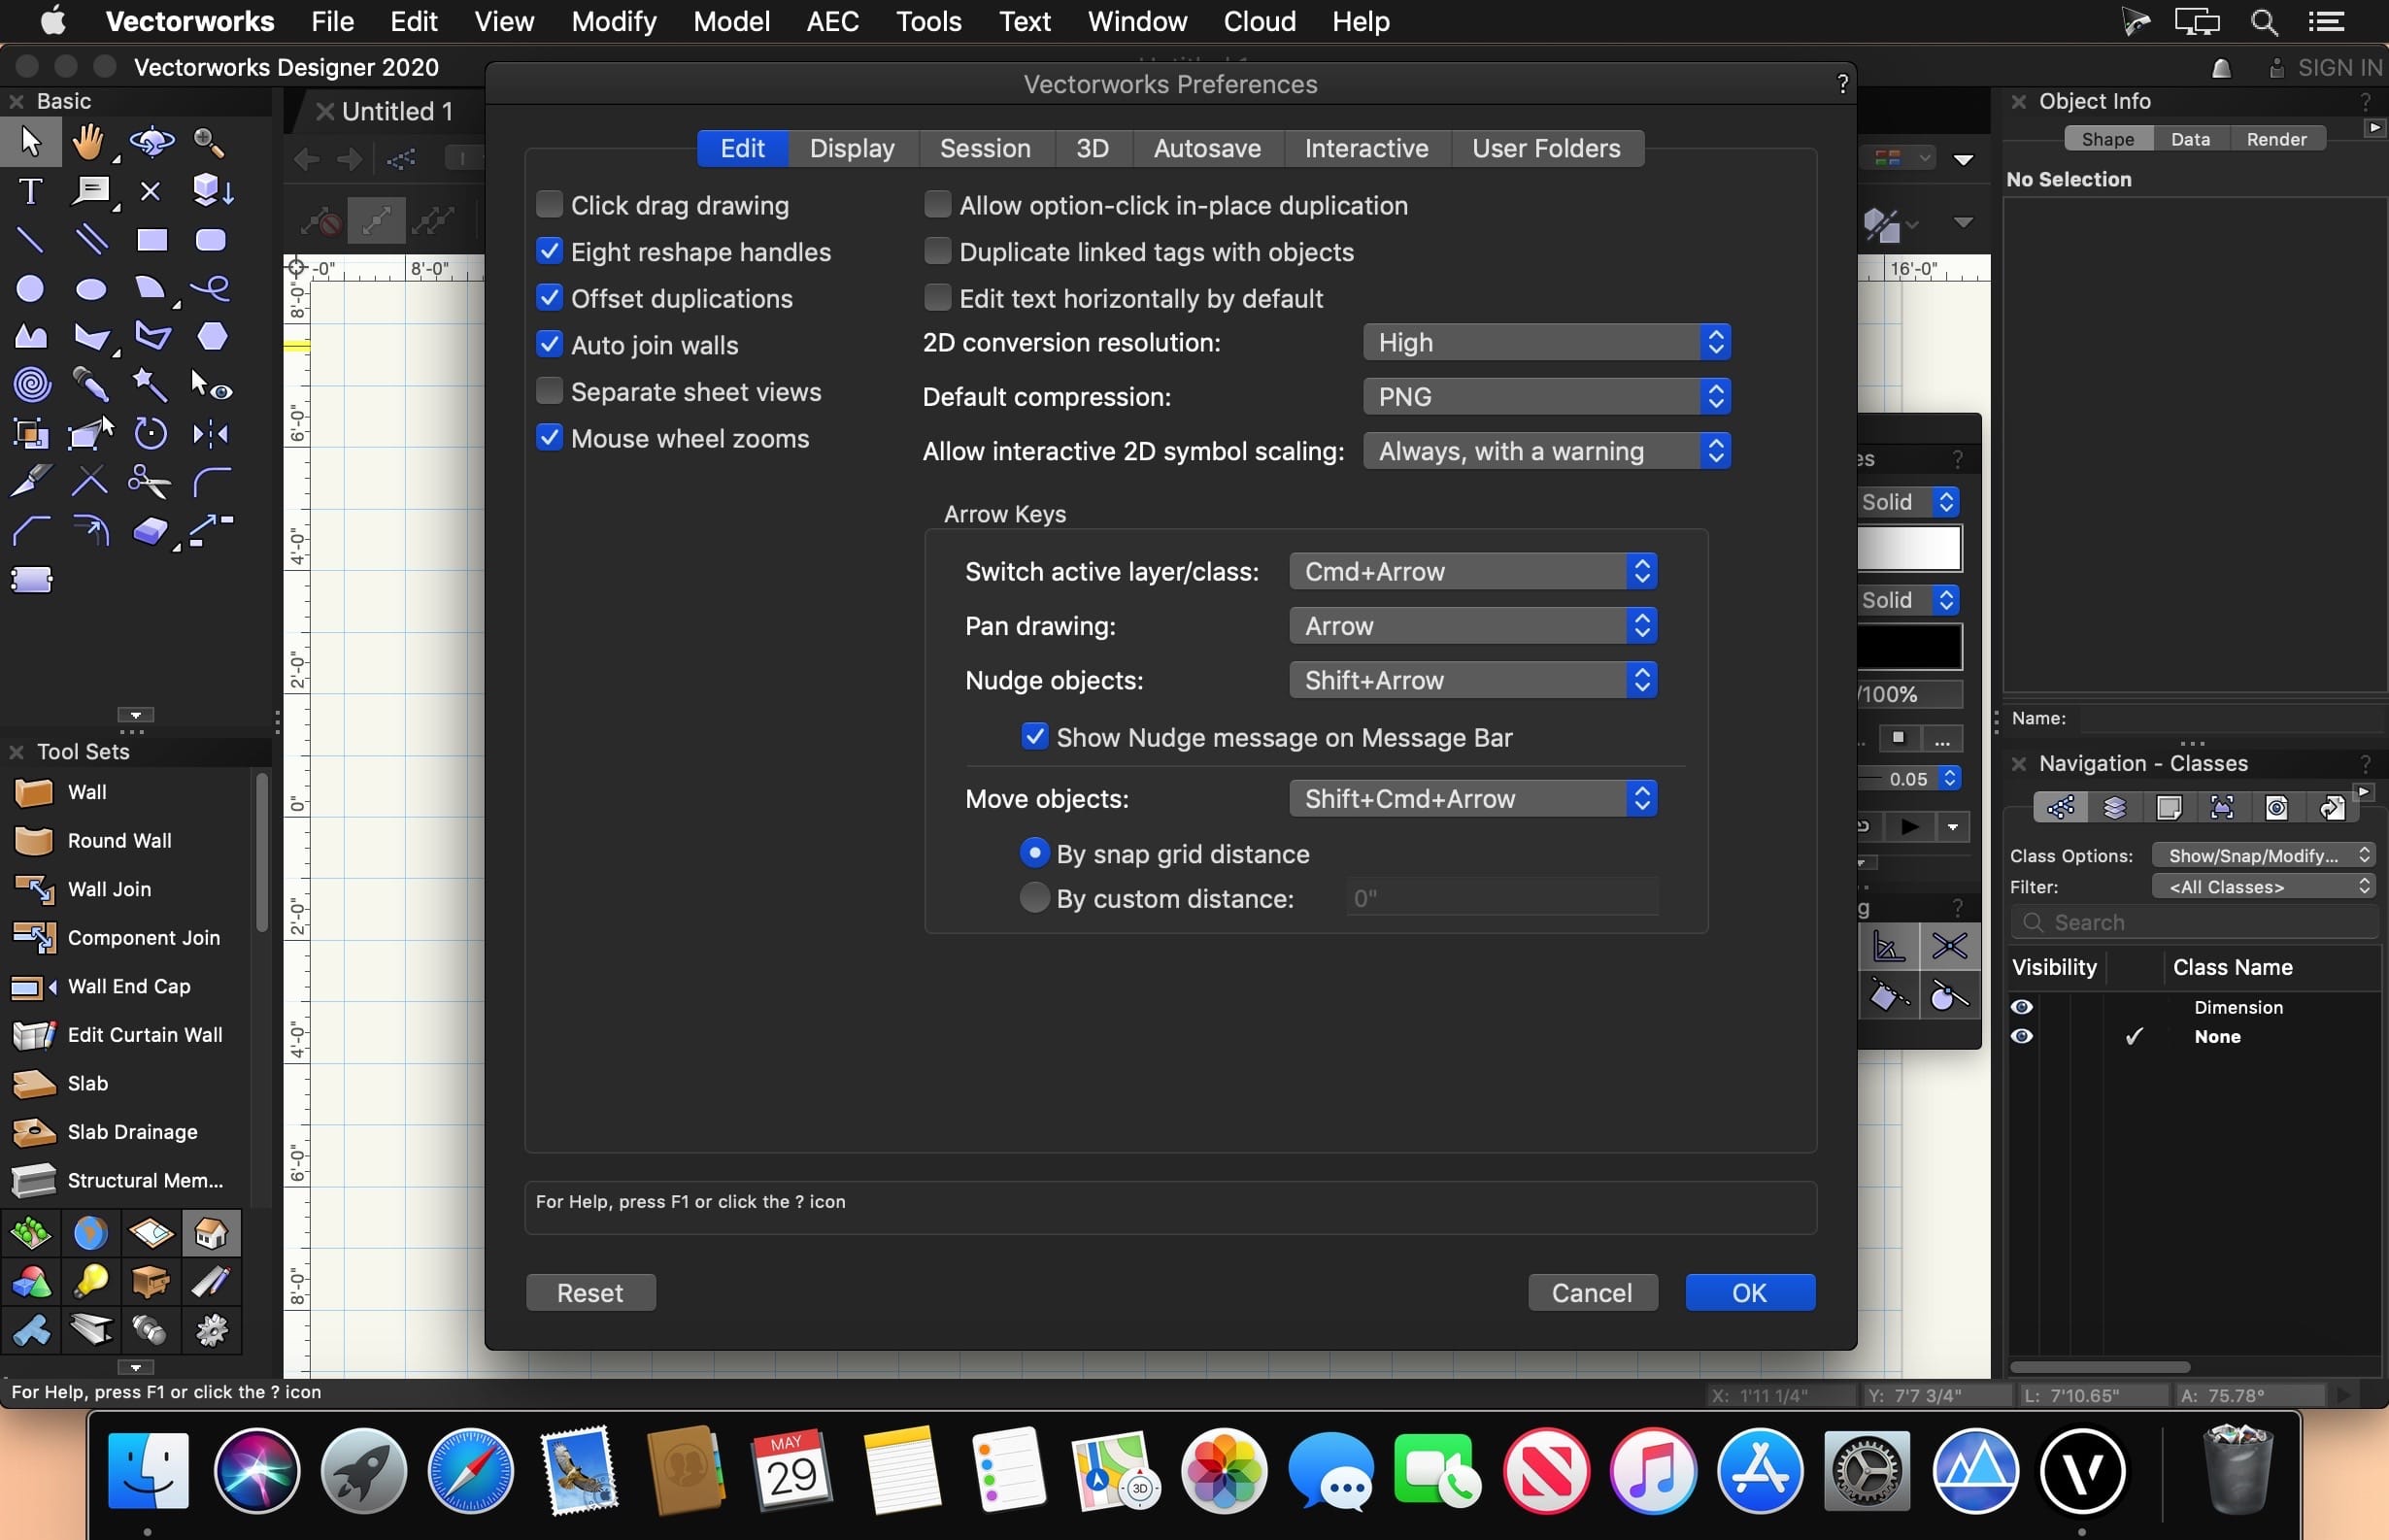2389x1540 pixels.
Task: Click the black pen color swatch
Action: click(1908, 647)
